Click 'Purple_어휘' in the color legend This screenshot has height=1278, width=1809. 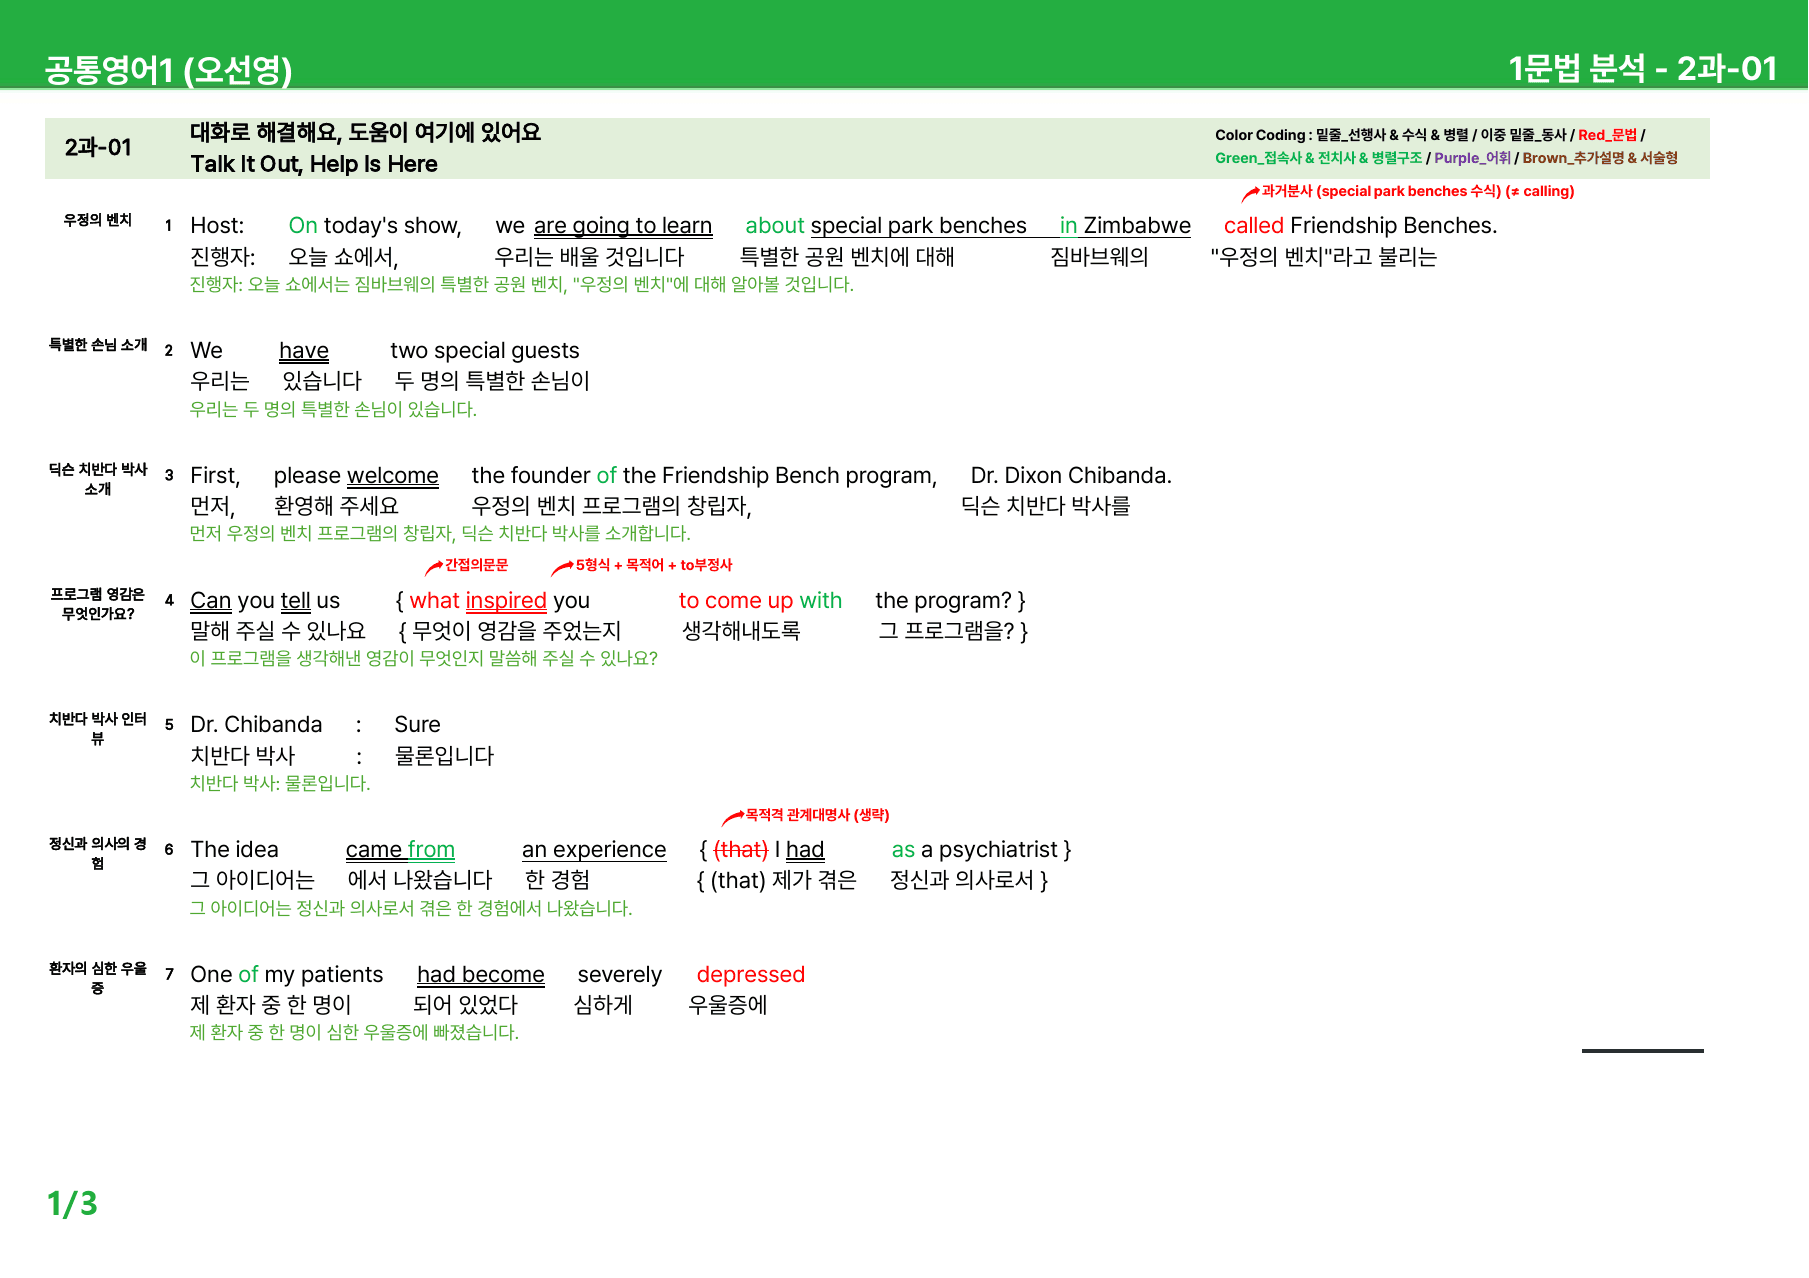[1472, 158]
